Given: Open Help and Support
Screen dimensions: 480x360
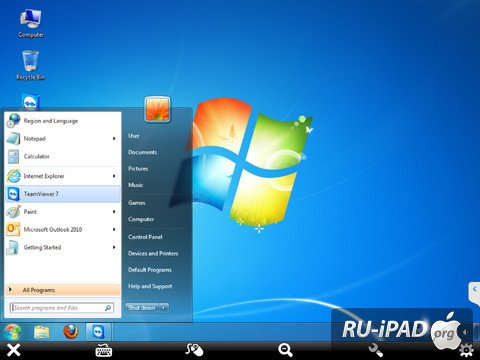Looking at the screenshot, I should click(x=150, y=286).
